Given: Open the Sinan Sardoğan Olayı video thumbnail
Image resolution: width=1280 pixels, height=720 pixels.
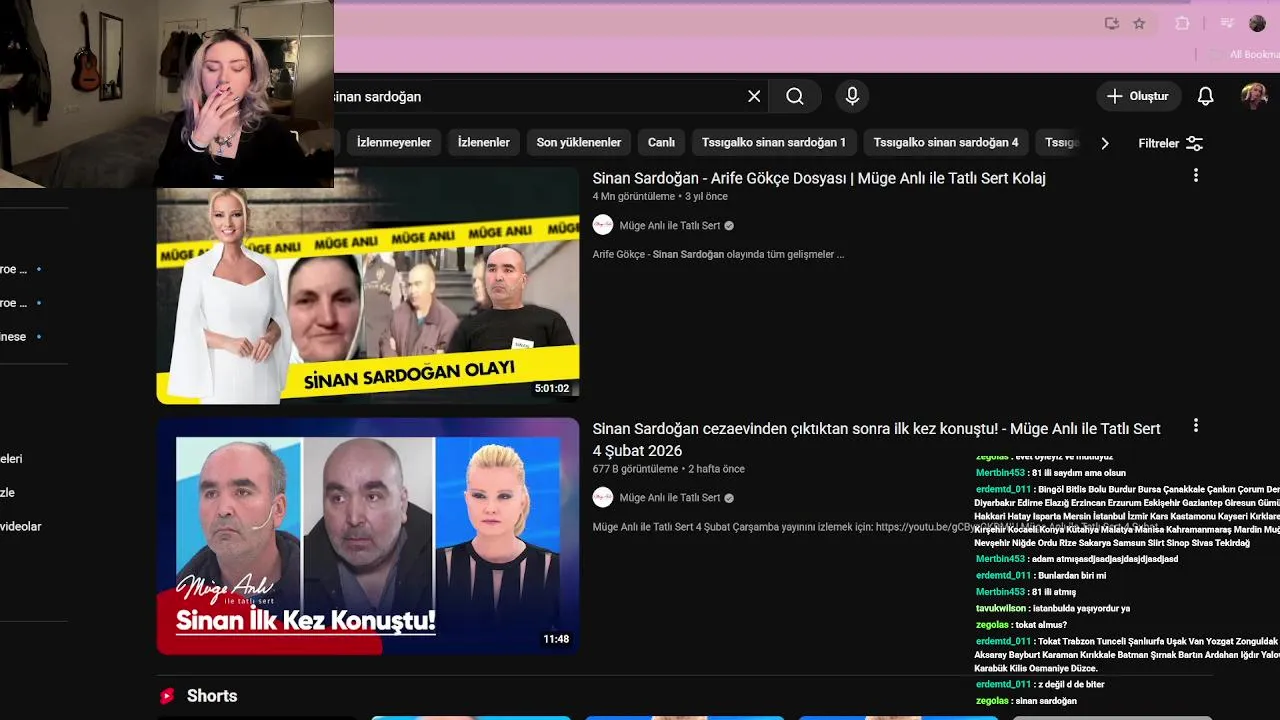Looking at the screenshot, I should [368, 285].
